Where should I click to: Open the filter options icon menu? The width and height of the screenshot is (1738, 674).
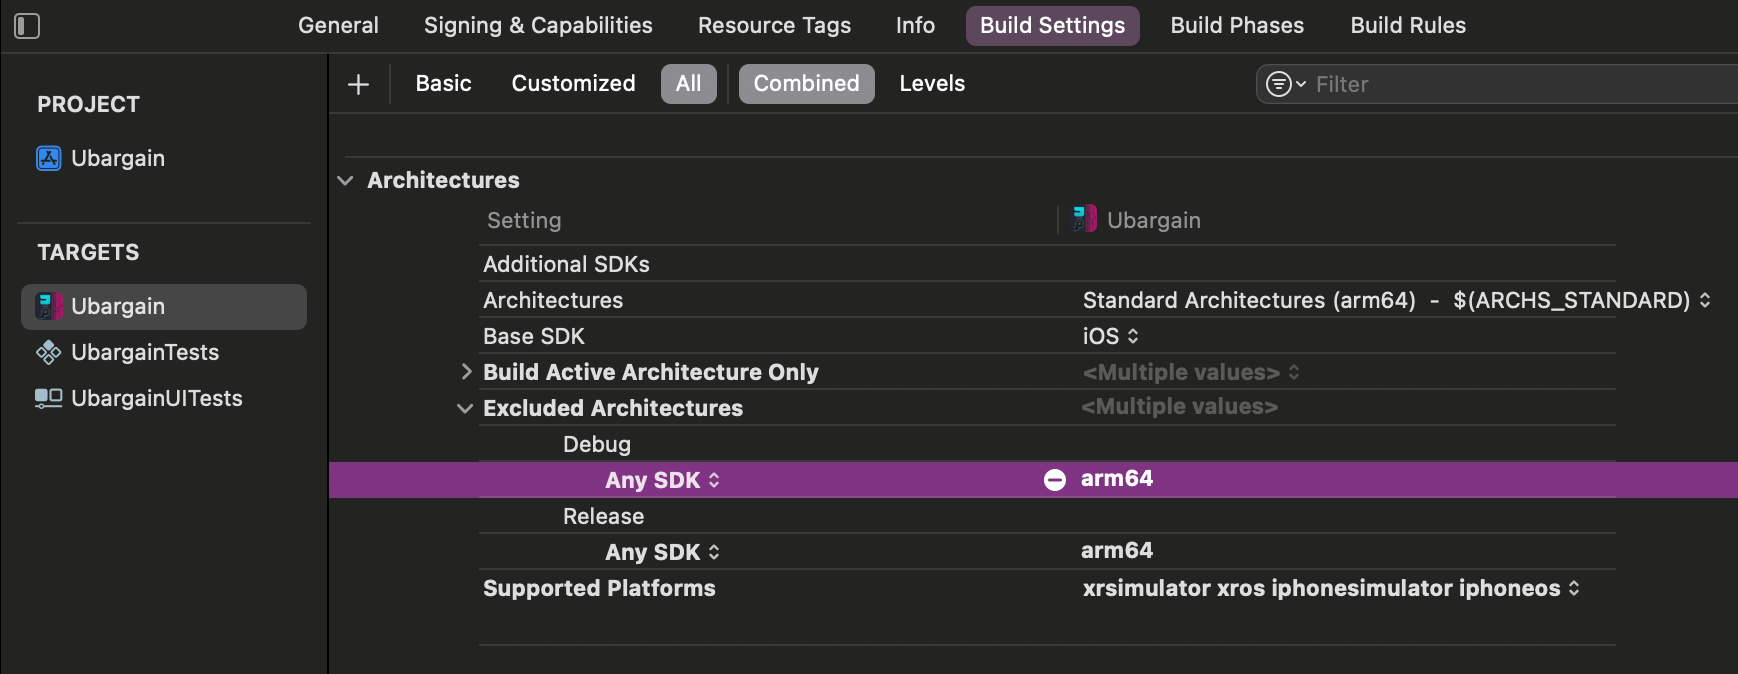pyautogui.click(x=1285, y=84)
